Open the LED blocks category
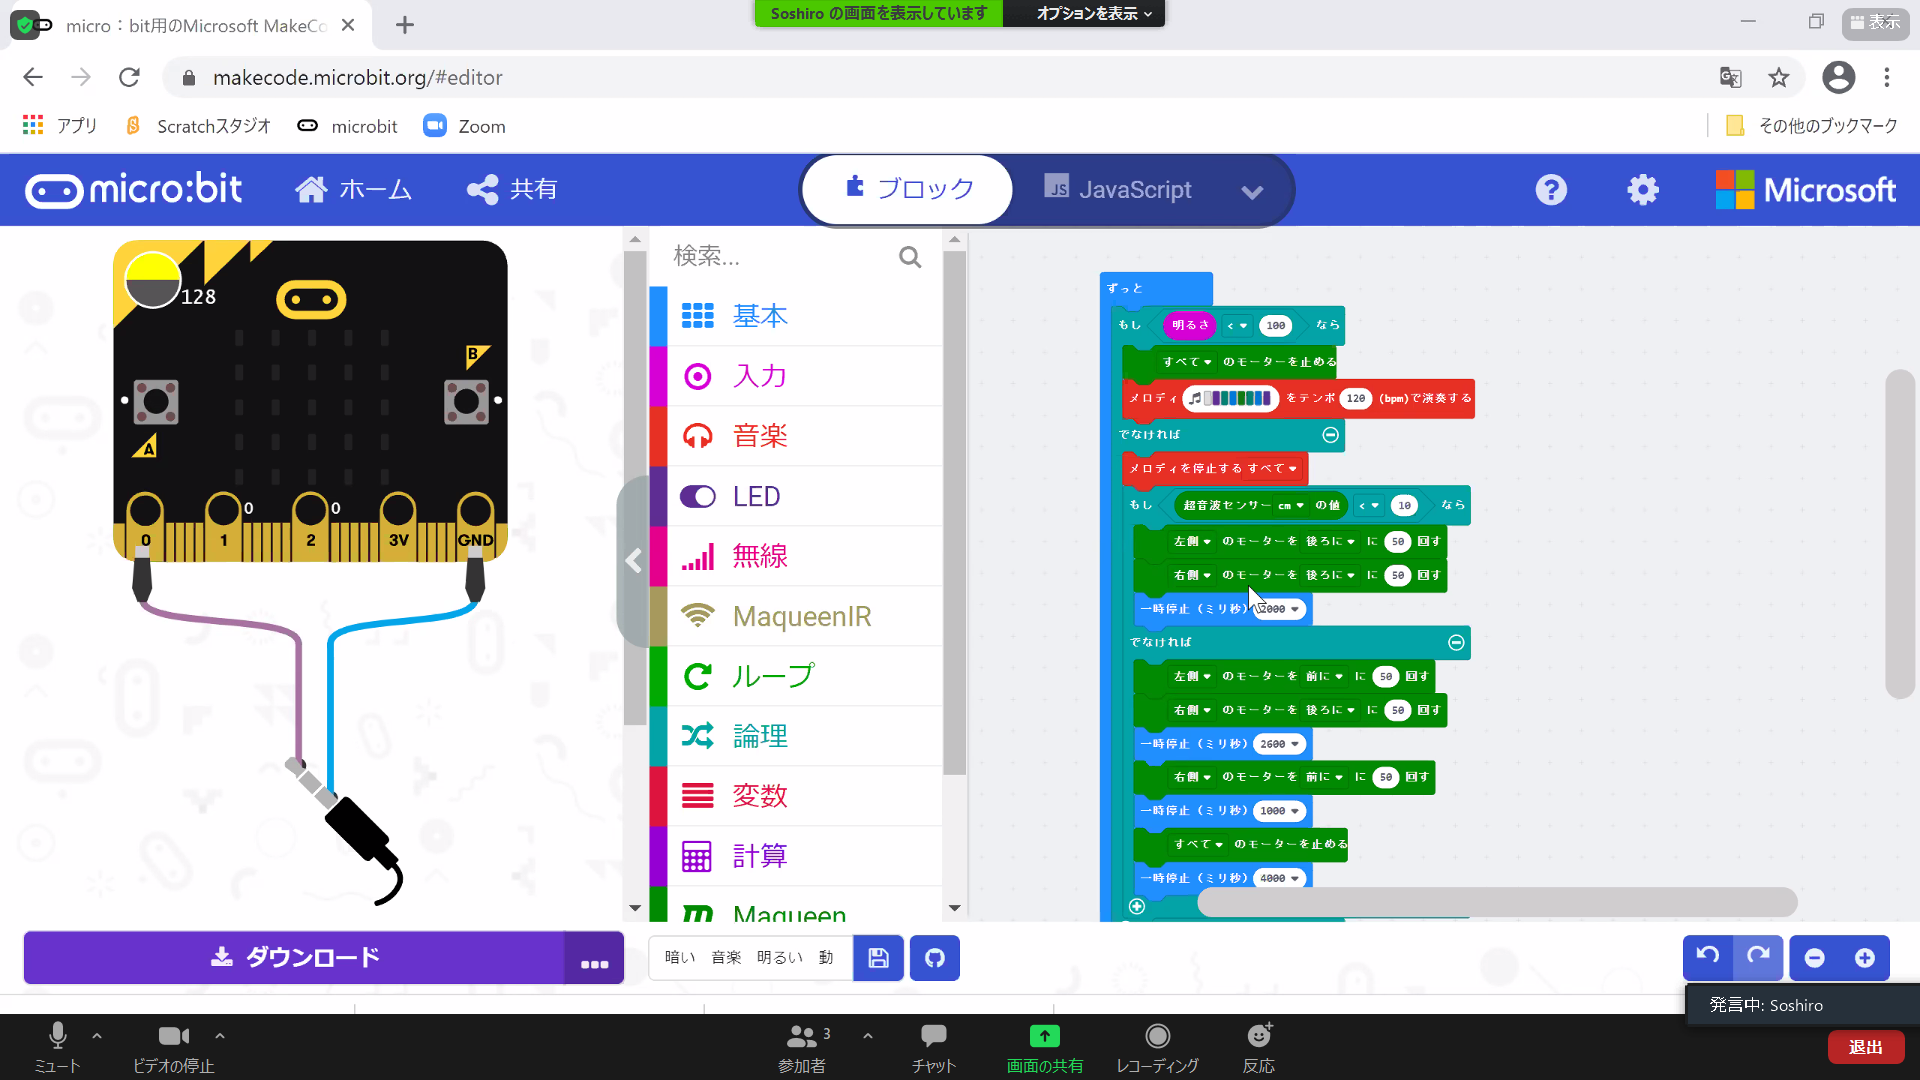The image size is (1920, 1080). click(796, 496)
